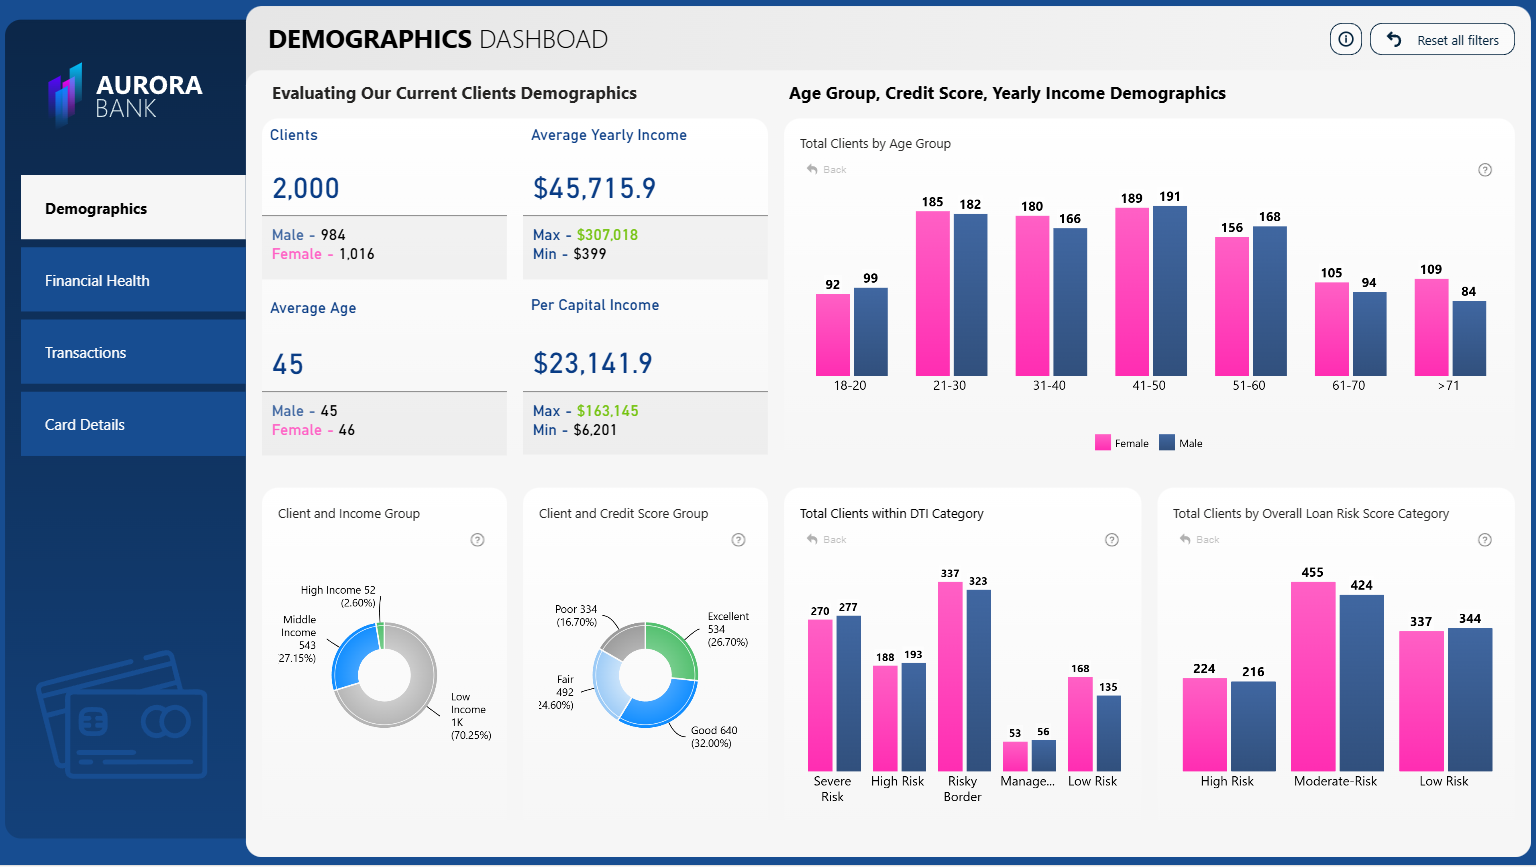The image size is (1536, 867).
Task: Open the Card Details page
Action: pyautogui.click(x=133, y=424)
